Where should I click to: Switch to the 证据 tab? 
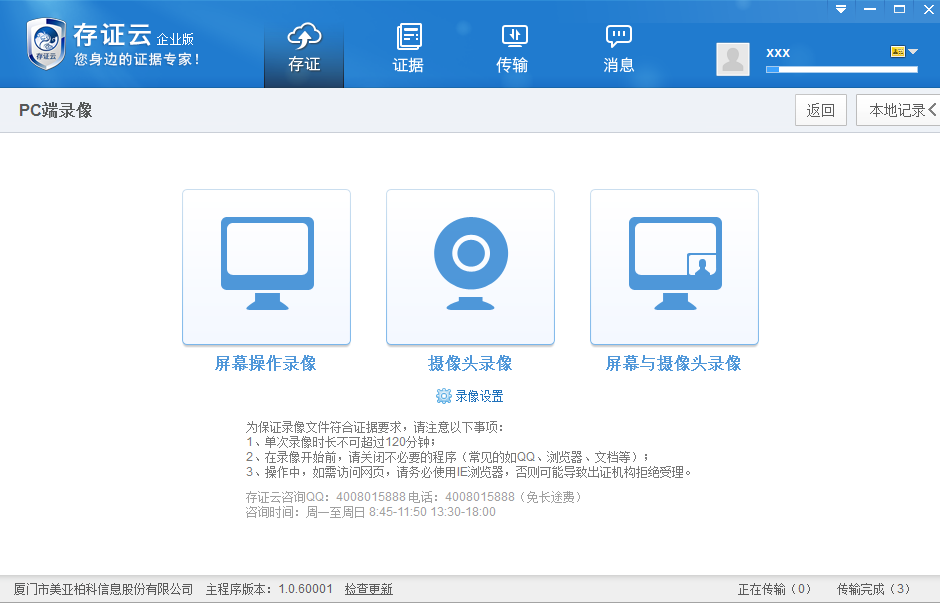click(408, 49)
